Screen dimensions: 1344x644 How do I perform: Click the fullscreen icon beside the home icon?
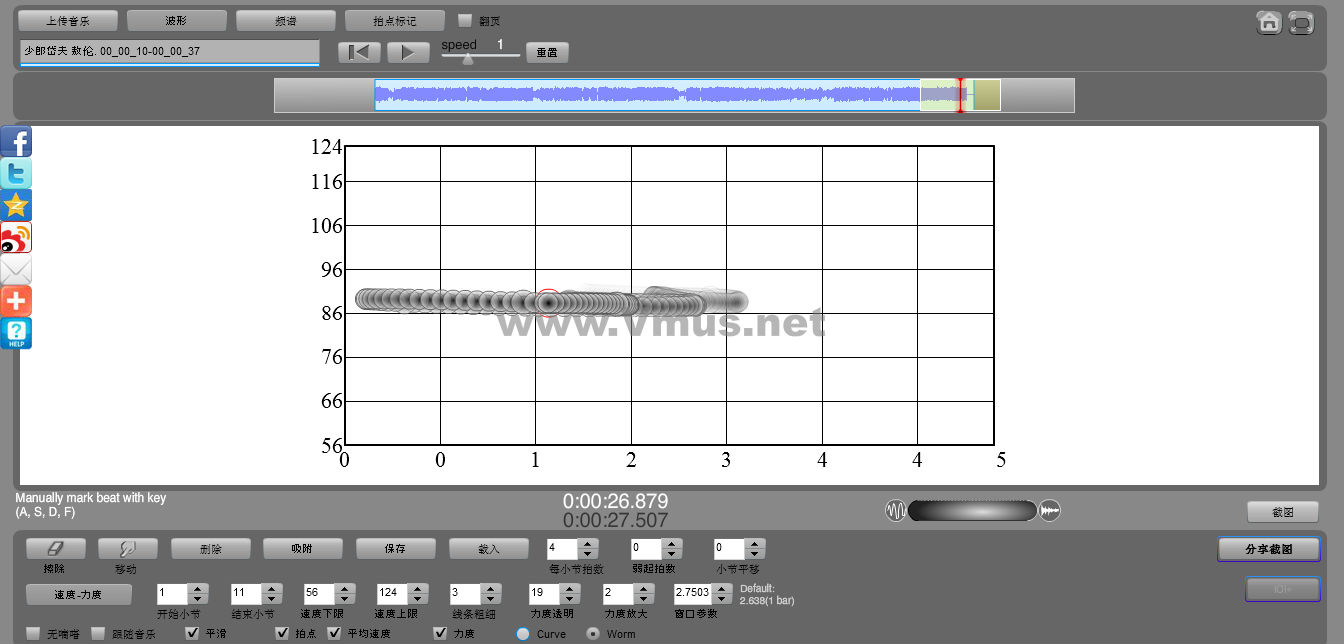click(1300, 22)
